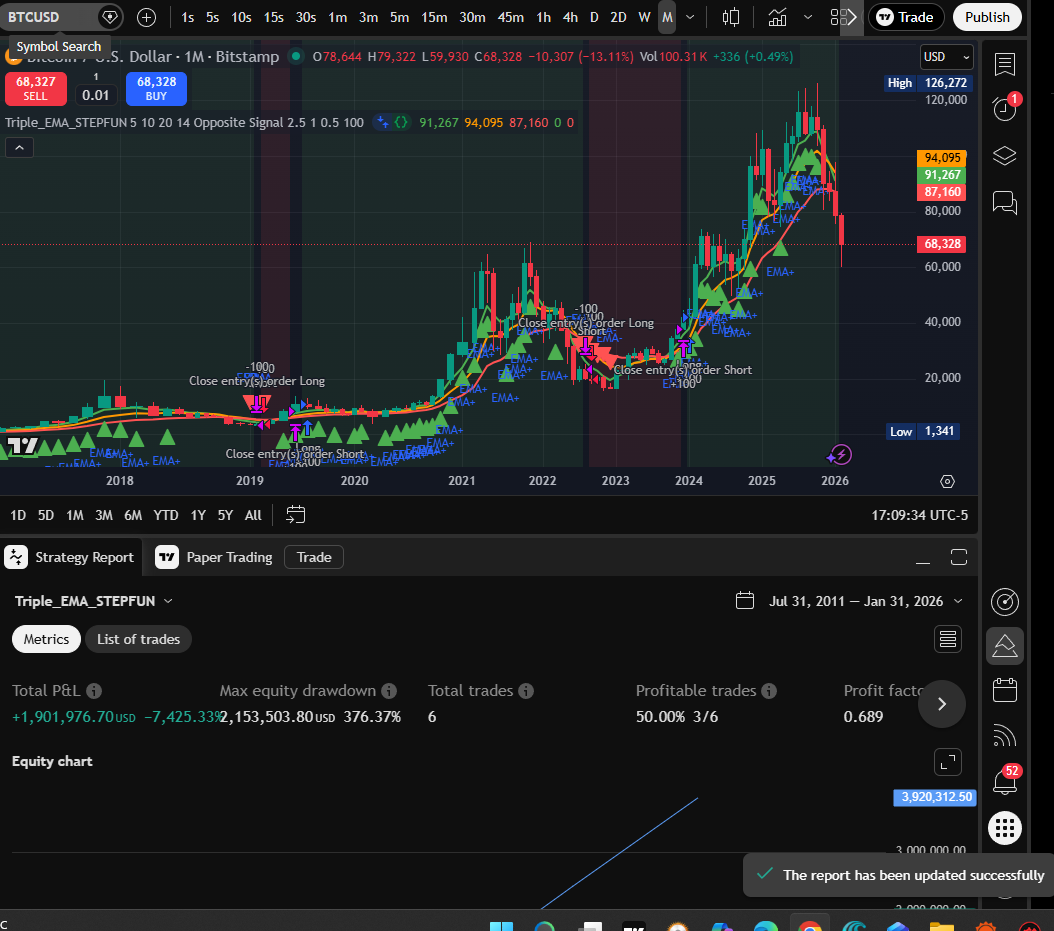Open the USD currency dropdown
Image resolution: width=1054 pixels, height=931 pixels.
pos(944,57)
